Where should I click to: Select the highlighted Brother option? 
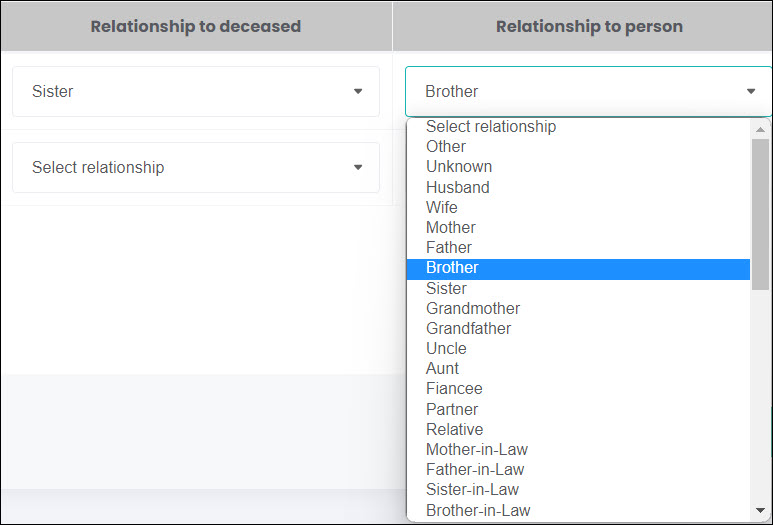tap(578, 269)
